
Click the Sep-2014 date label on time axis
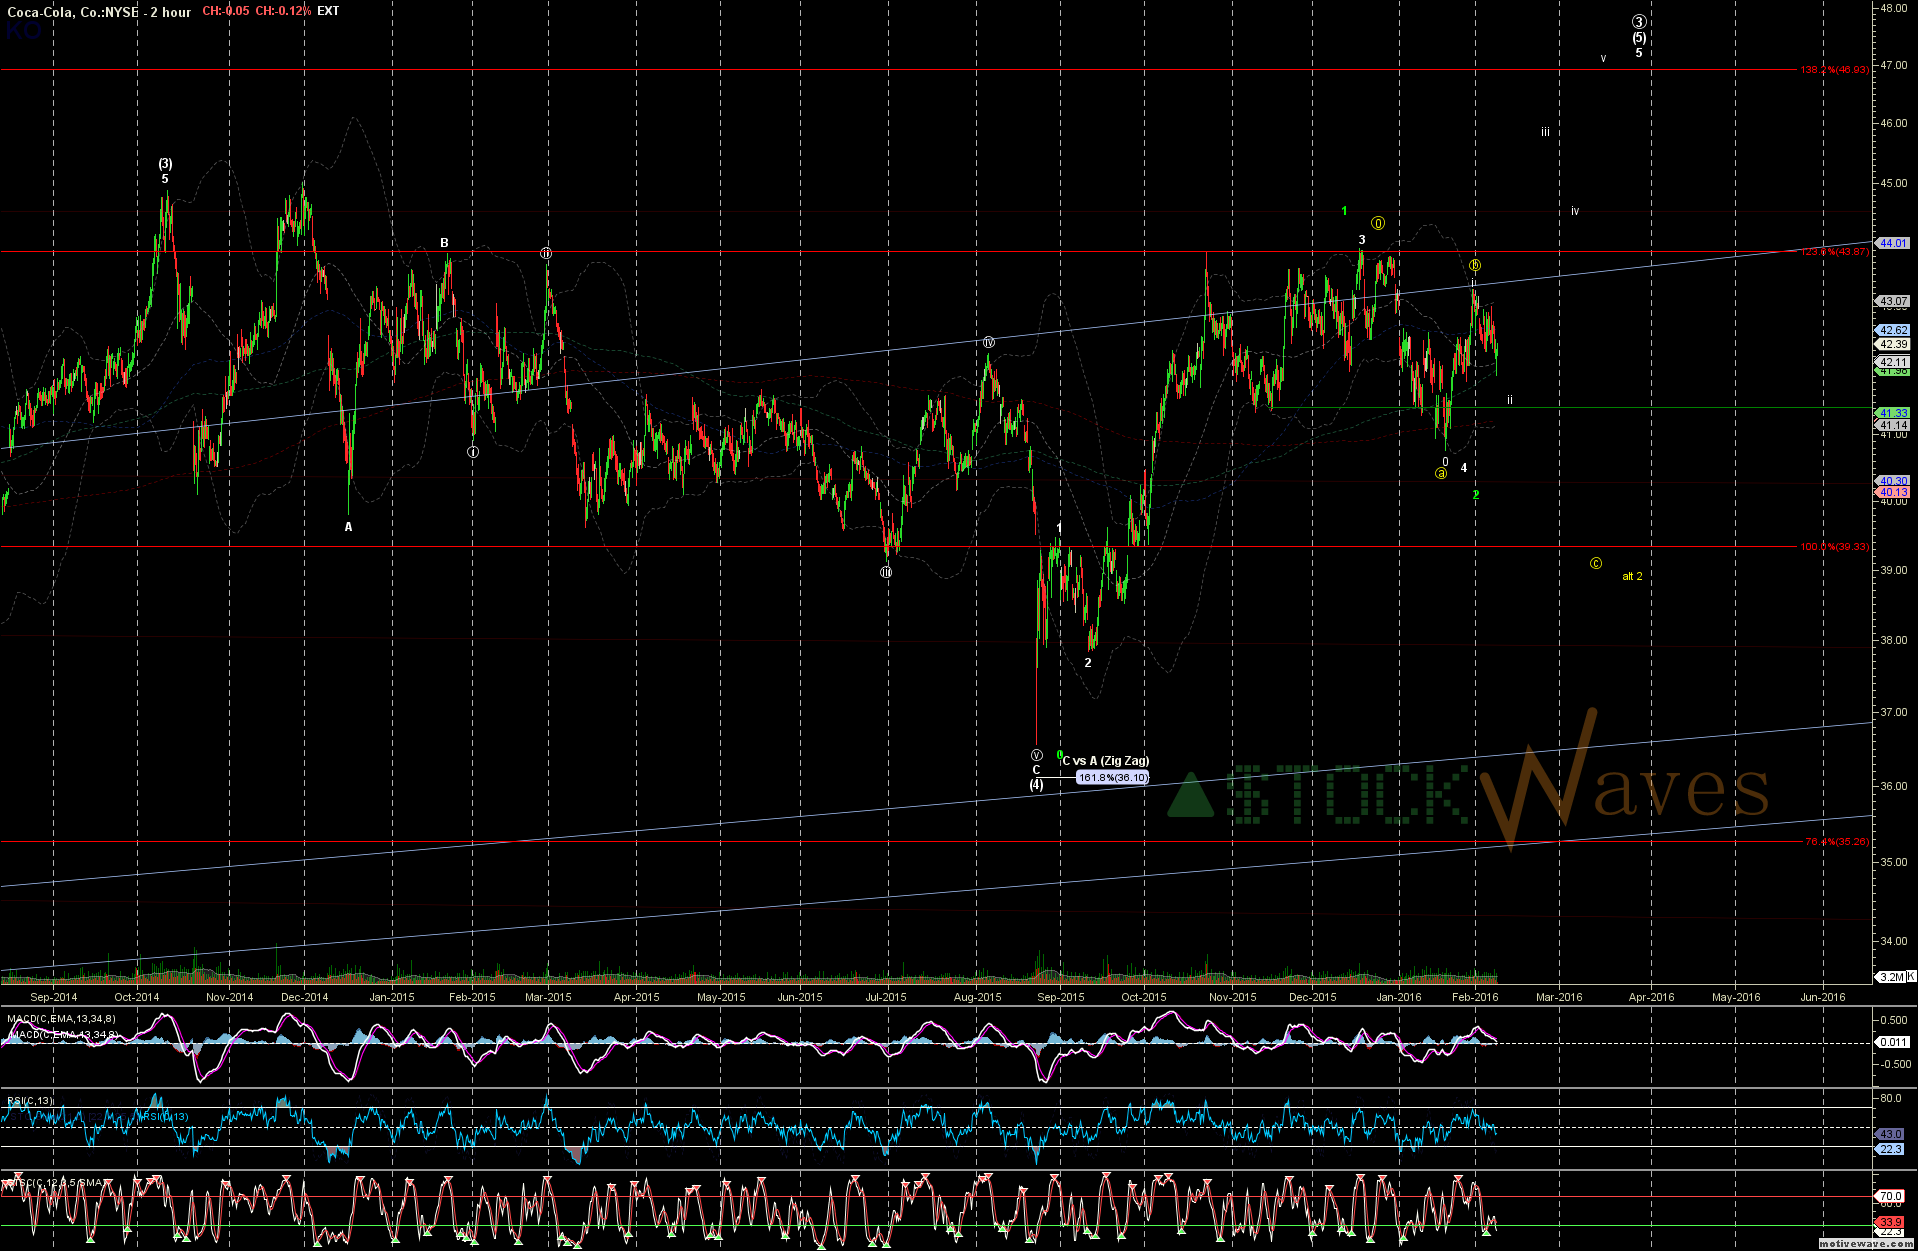[54, 997]
